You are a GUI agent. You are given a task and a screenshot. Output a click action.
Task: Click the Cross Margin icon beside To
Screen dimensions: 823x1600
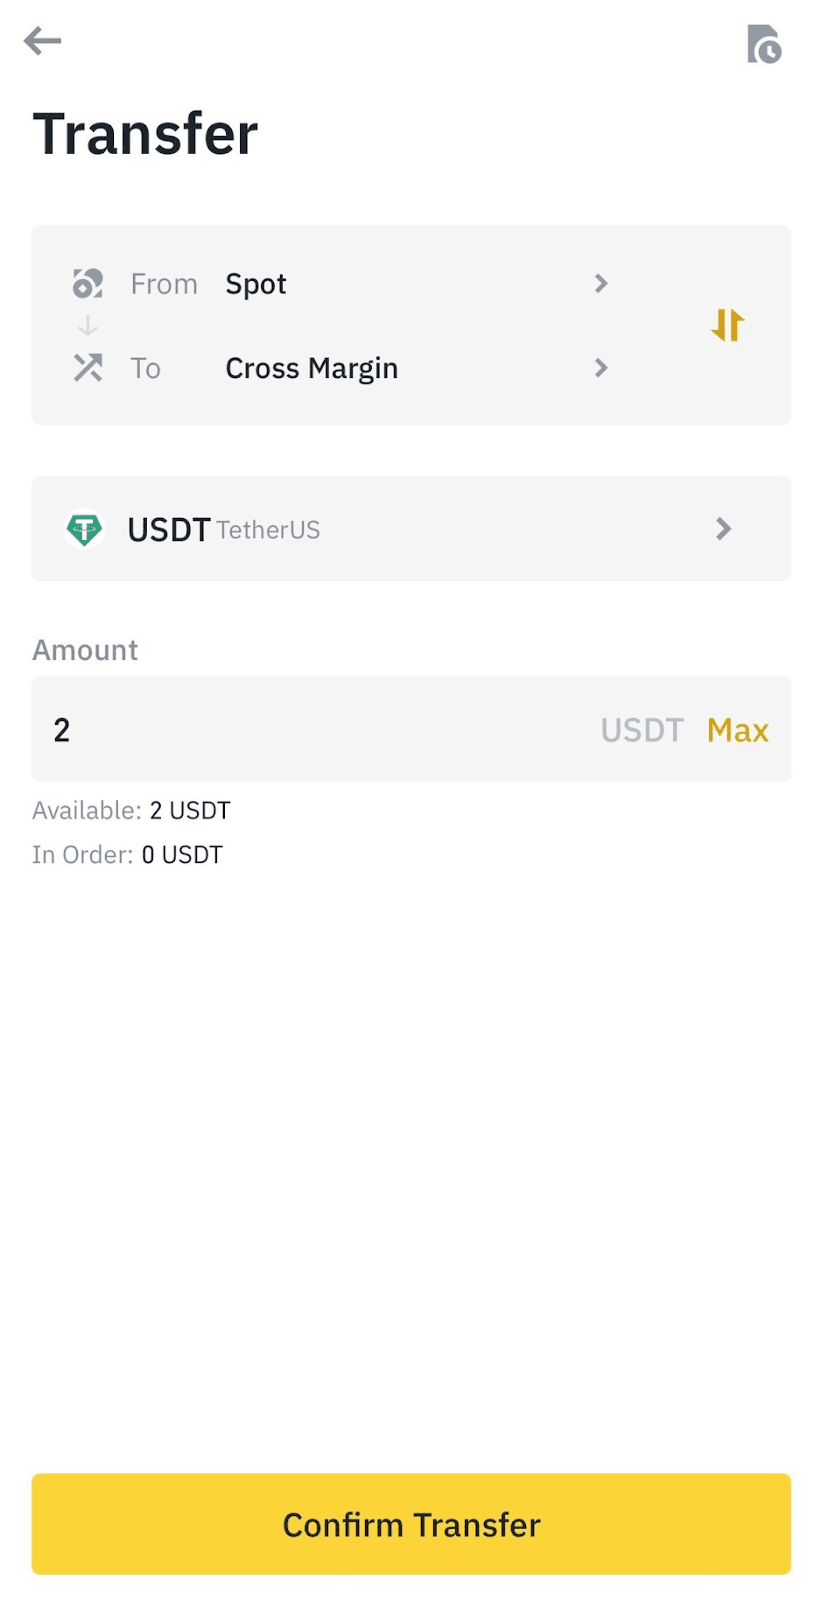point(88,368)
